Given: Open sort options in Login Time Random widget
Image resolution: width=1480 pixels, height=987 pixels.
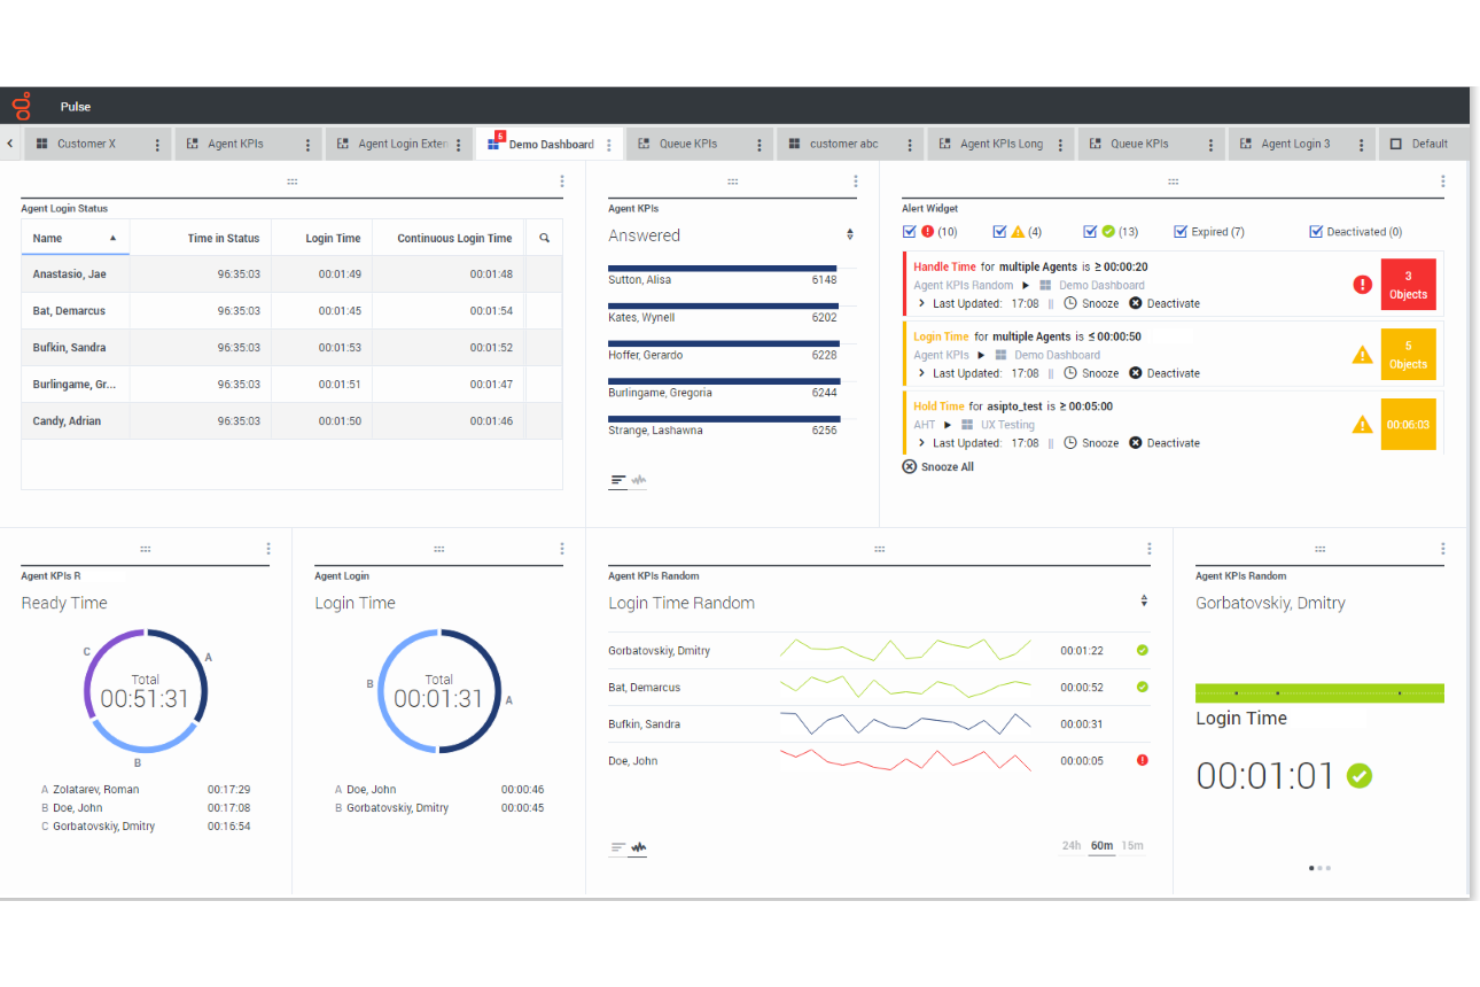Looking at the screenshot, I should click(1143, 600).
